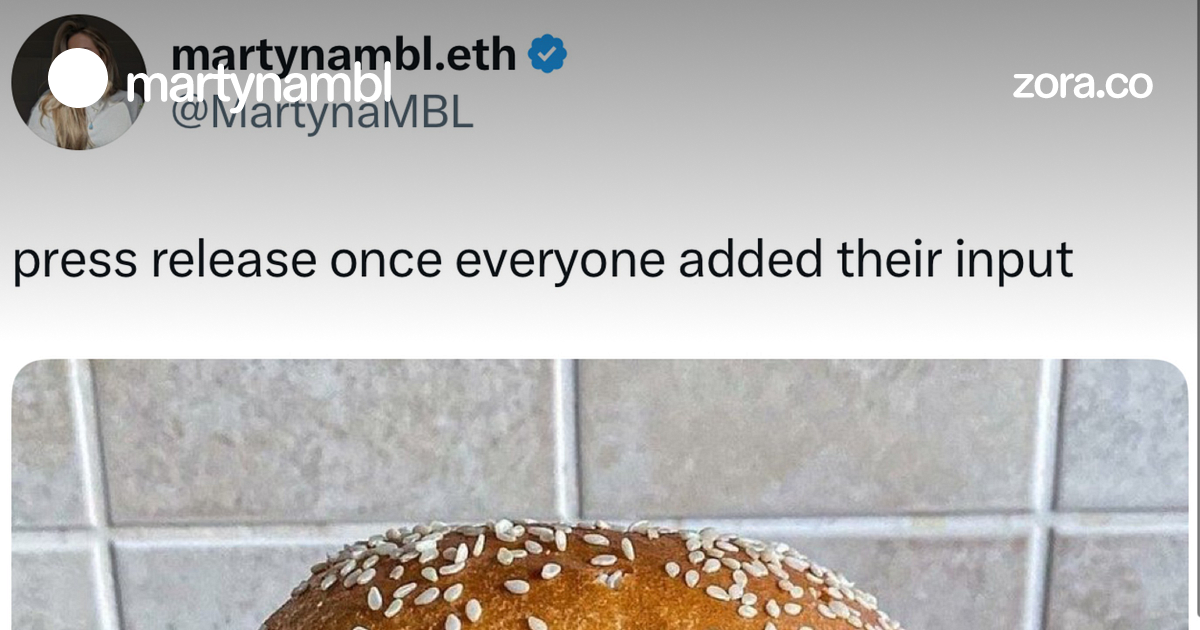Open the martynambl.eth display name
1200x630 pixels.
point(343,53)
